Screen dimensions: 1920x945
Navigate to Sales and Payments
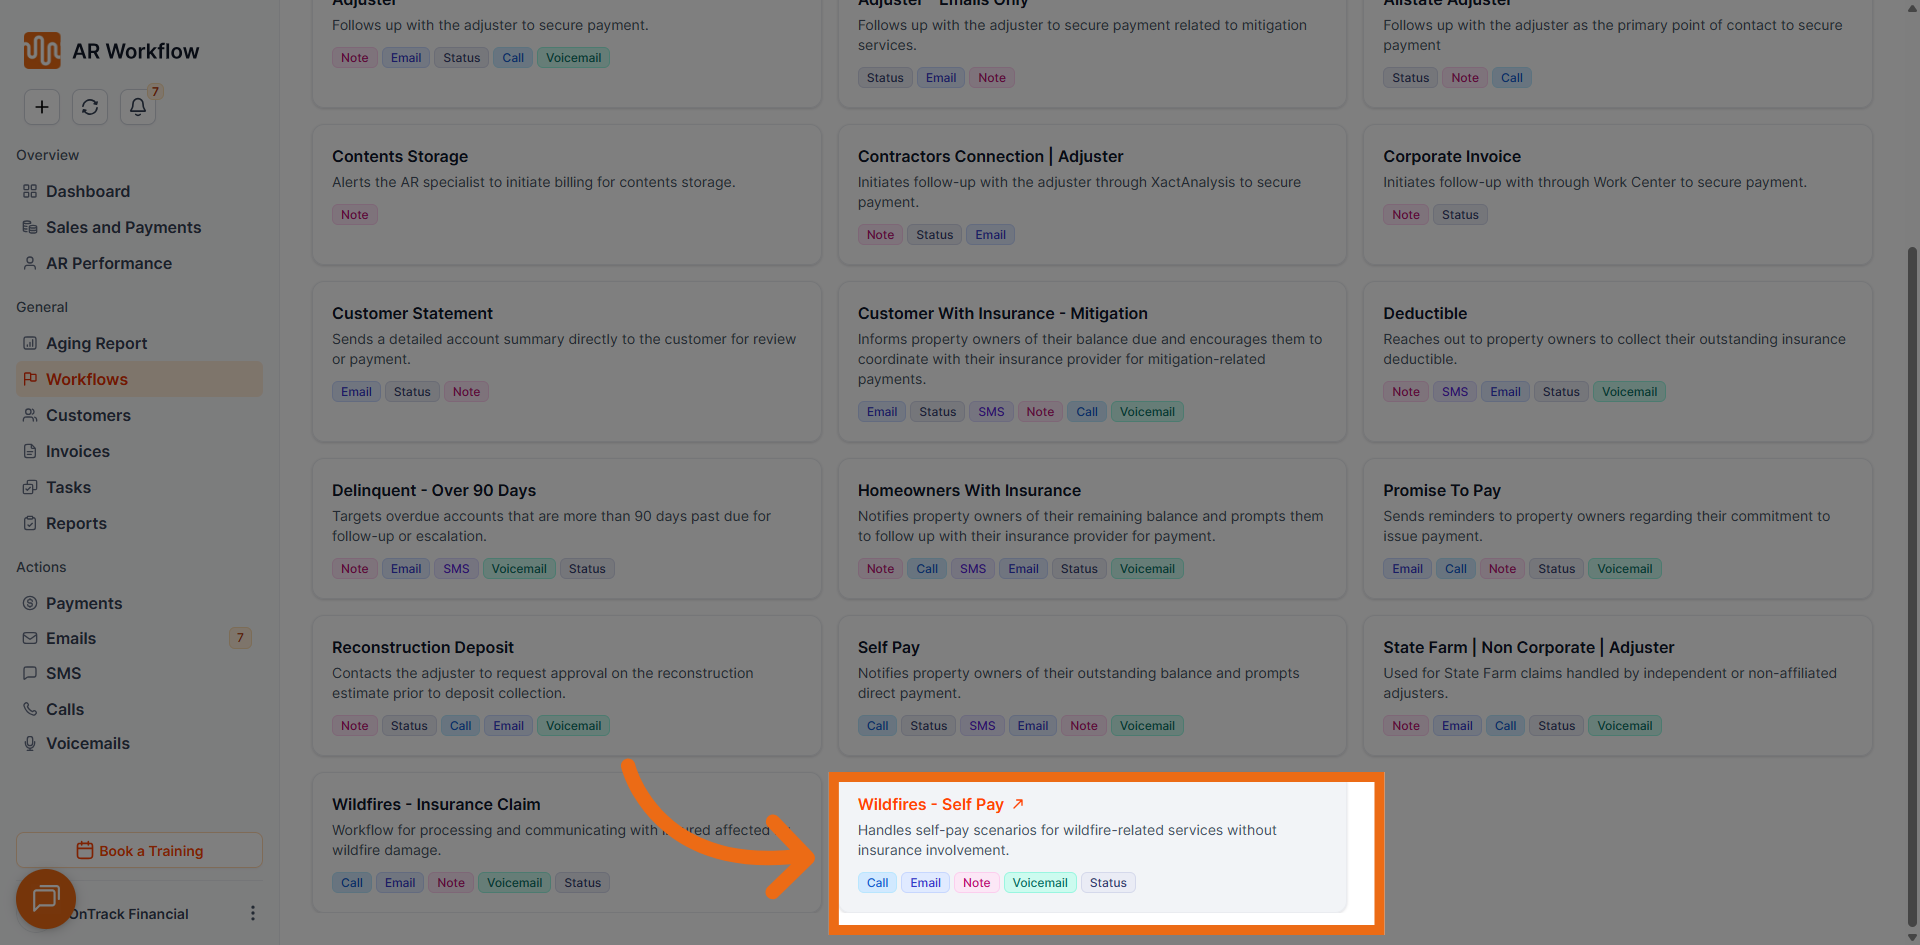123,227
